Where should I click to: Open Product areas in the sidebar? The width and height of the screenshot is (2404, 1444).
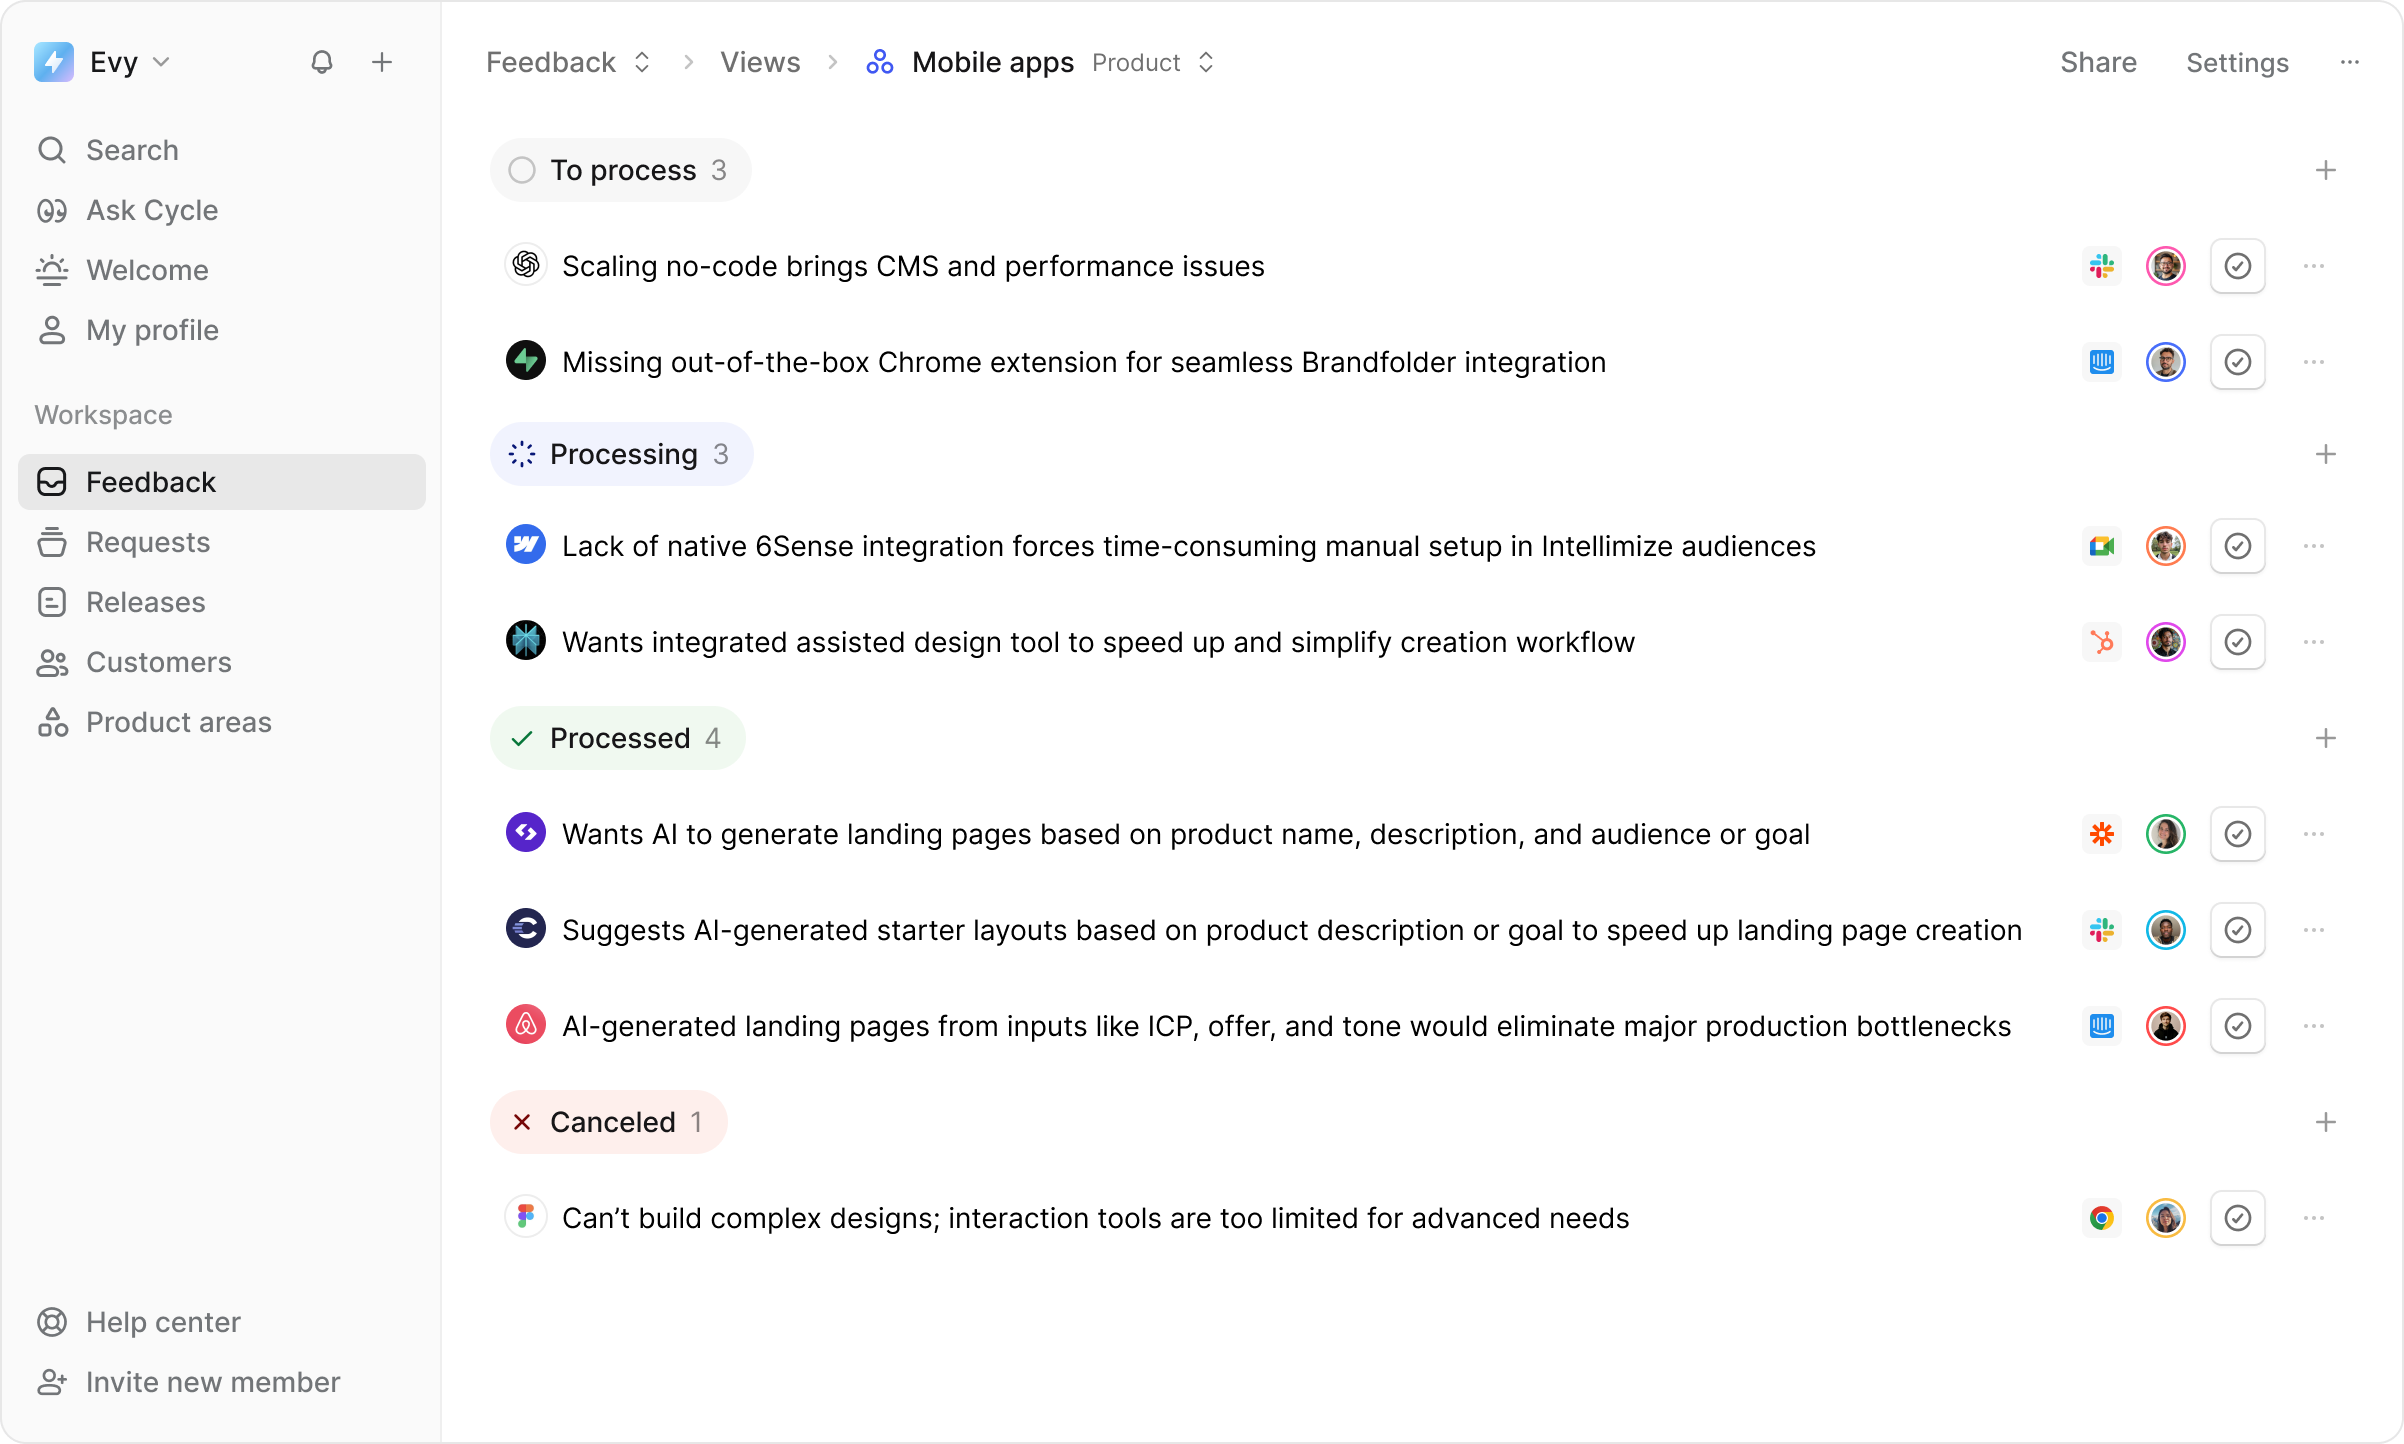(178, 721)
